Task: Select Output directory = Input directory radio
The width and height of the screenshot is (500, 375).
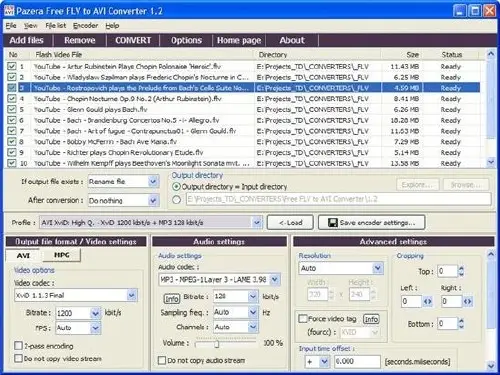Action: point(176,187)
